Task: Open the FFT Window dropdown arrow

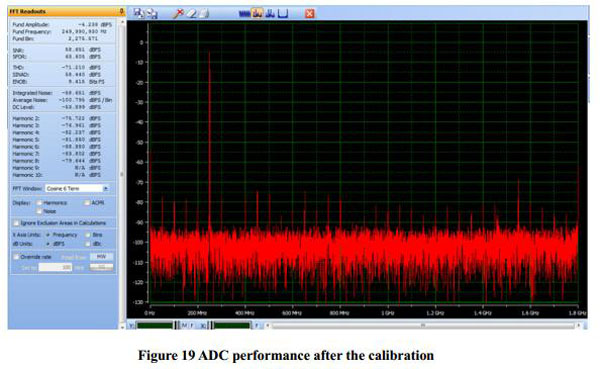Action: [106, 188]
